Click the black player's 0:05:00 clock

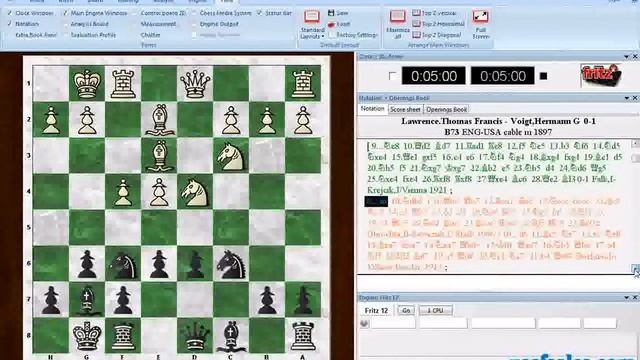pyautogui.click(x=502, y=76)
